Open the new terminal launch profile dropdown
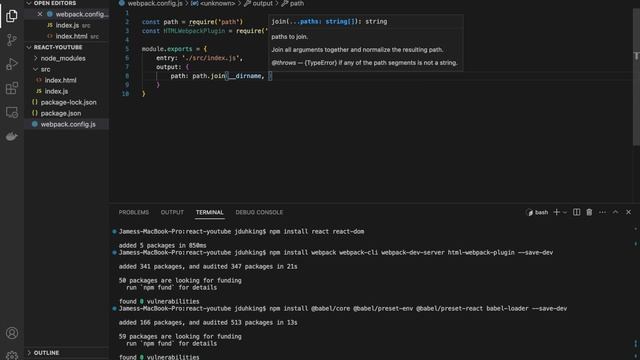Image resolution: width=640 pixels, height=360 pixels. 565,212
